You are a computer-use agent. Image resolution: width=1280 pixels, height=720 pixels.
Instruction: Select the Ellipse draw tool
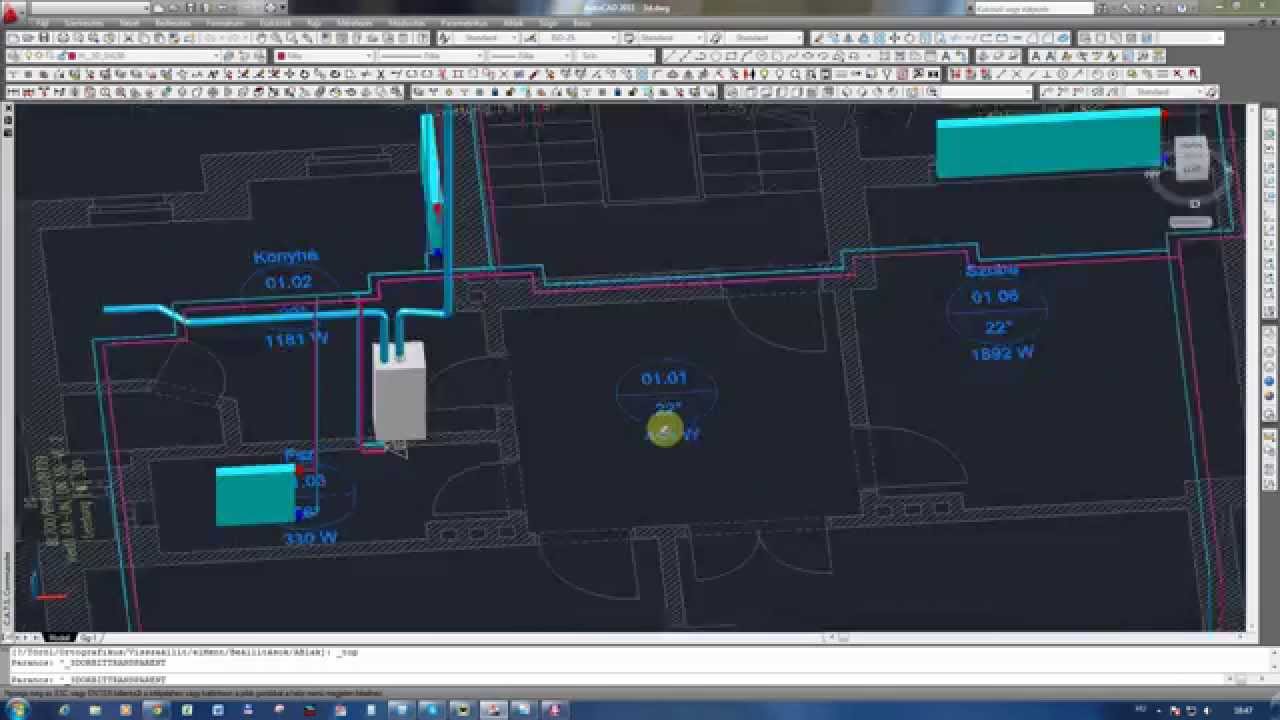808,56
